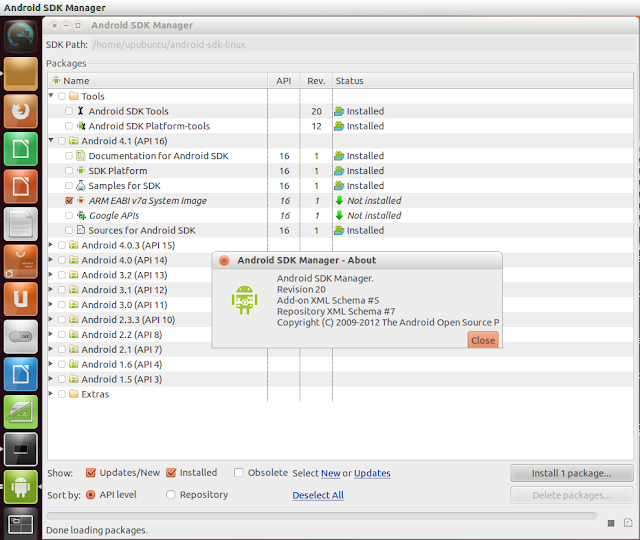This screenshot has width=640, height=540.
Task: Collapse the Tools tree node
Action: 51,96
